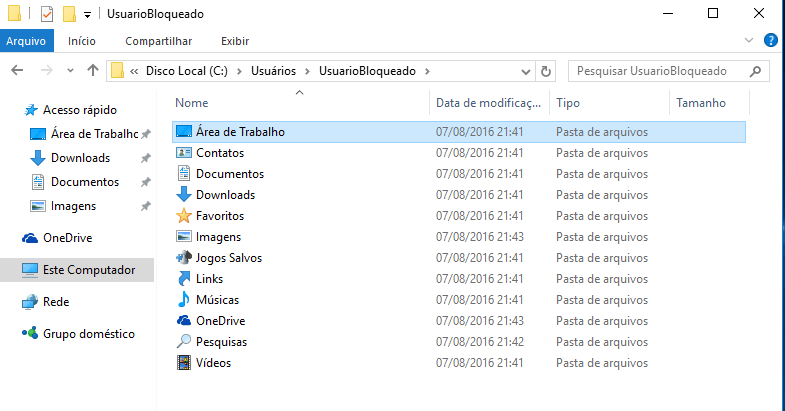The width and height of the screenshot is (785, 411).
Task: Click the Downloads arrow icon in file list
Action: pos(184,195)
